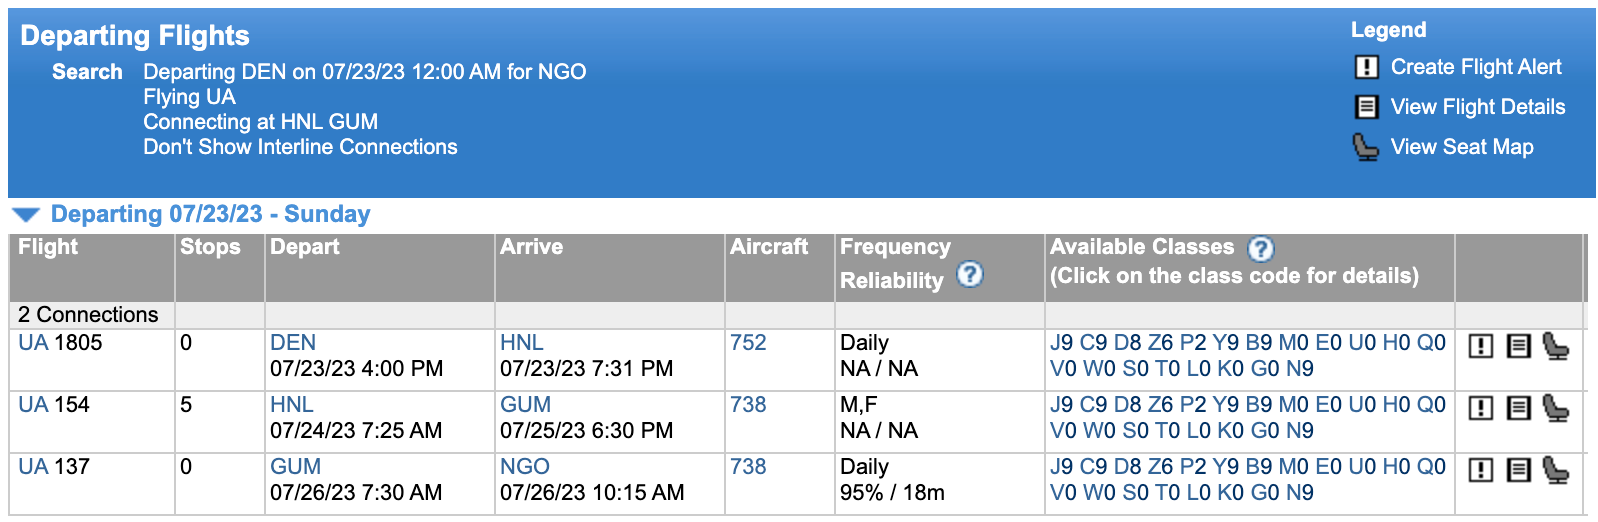
Task: Select J9 class code for UA 1805
Action: [x=1061, y=343]
